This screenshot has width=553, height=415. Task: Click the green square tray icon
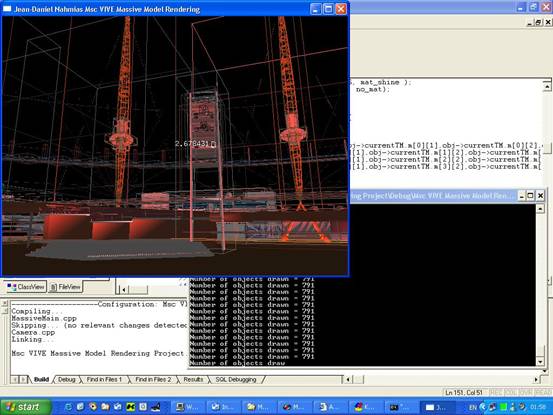504,408
